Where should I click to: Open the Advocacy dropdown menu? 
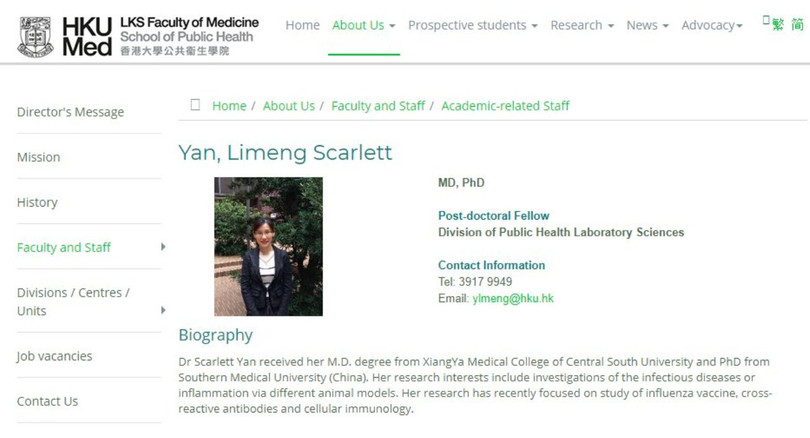click(x=712, y=25)
